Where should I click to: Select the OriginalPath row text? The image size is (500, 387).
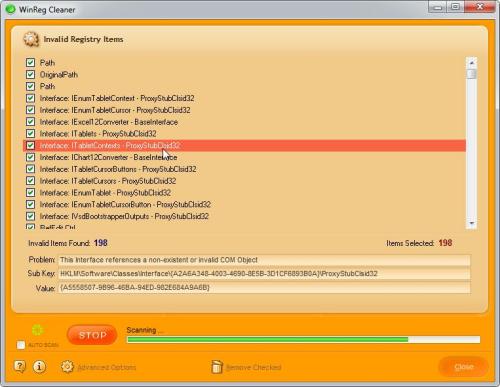[59, 75]
